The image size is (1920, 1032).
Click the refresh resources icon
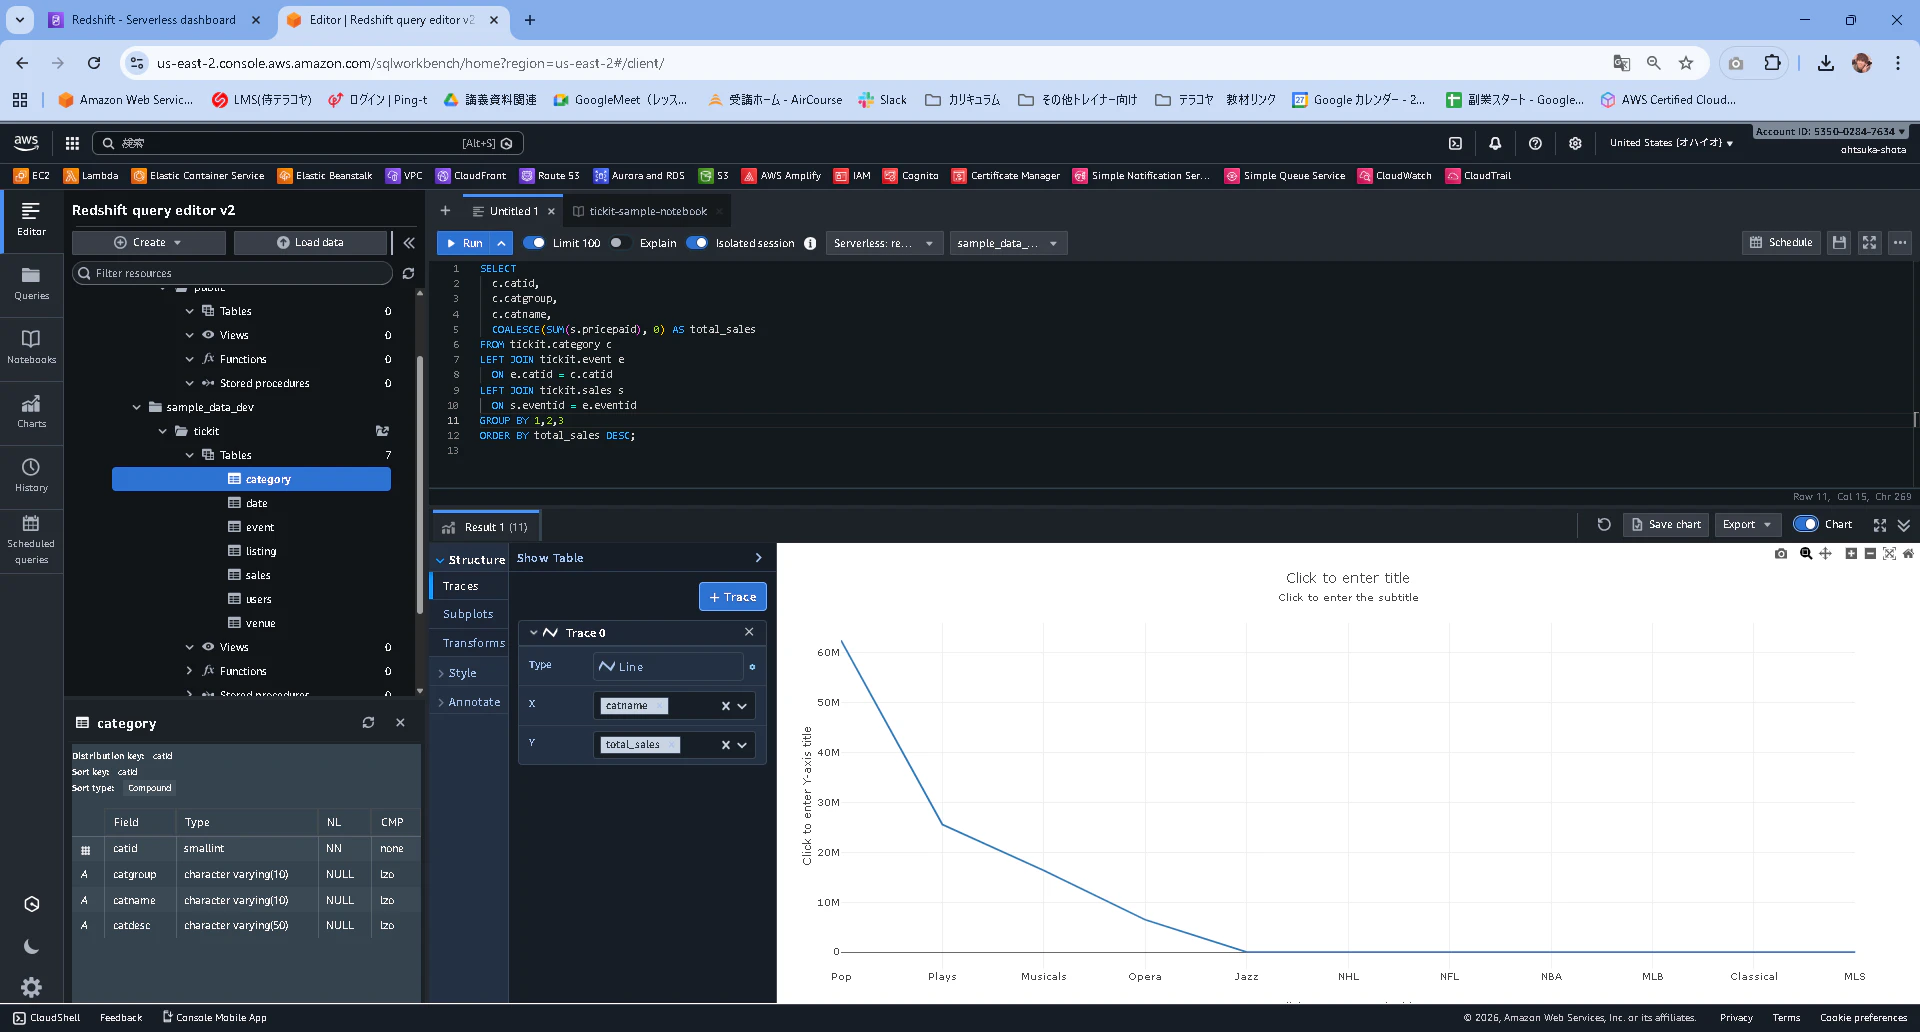[x=408, y=273]
